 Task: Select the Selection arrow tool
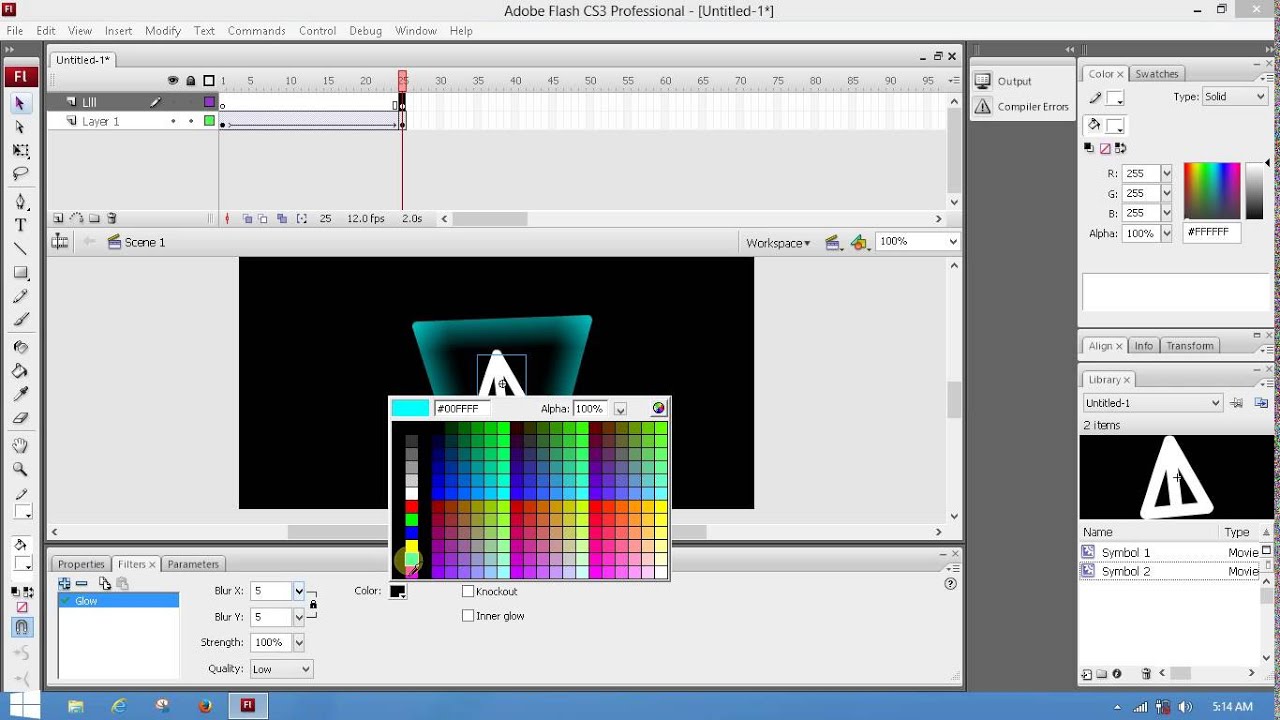click(20, 104)
